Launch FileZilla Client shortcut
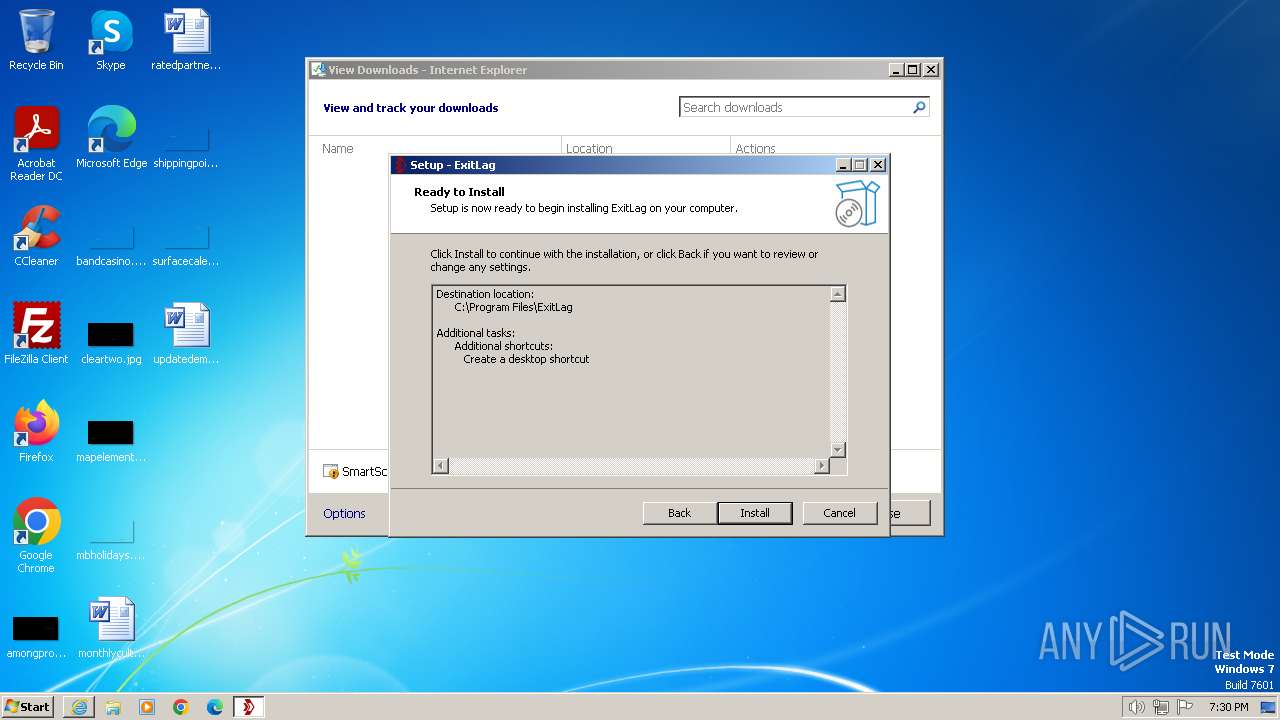Screen dimensions: 1280x720 tap(36, 334)
